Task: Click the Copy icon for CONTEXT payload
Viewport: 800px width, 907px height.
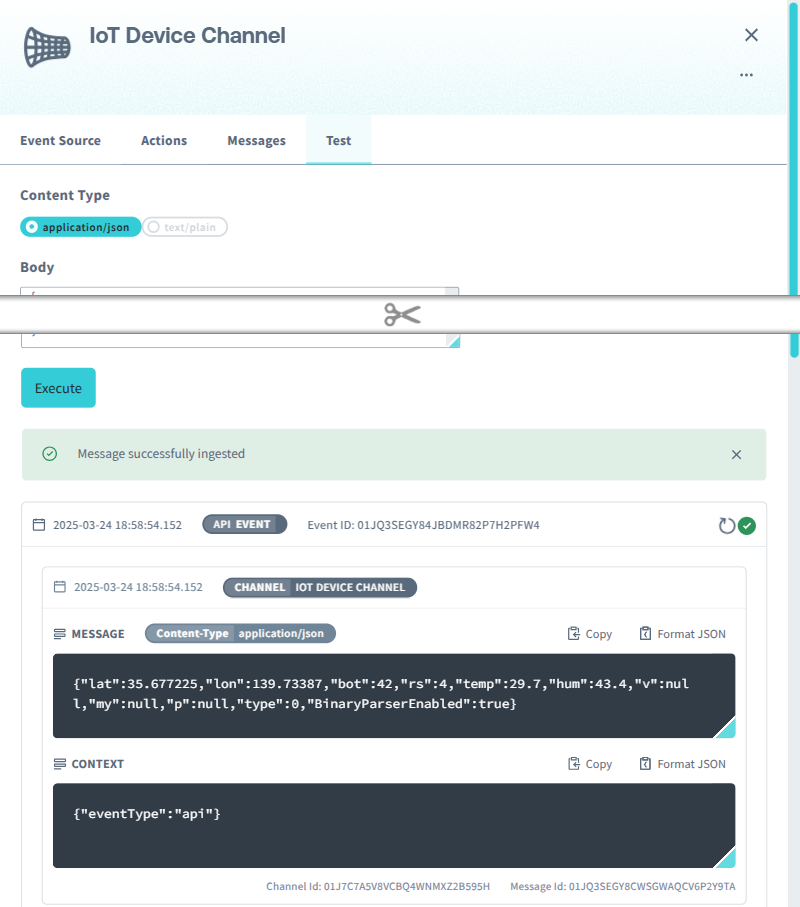Action: (x=590, y=763)
